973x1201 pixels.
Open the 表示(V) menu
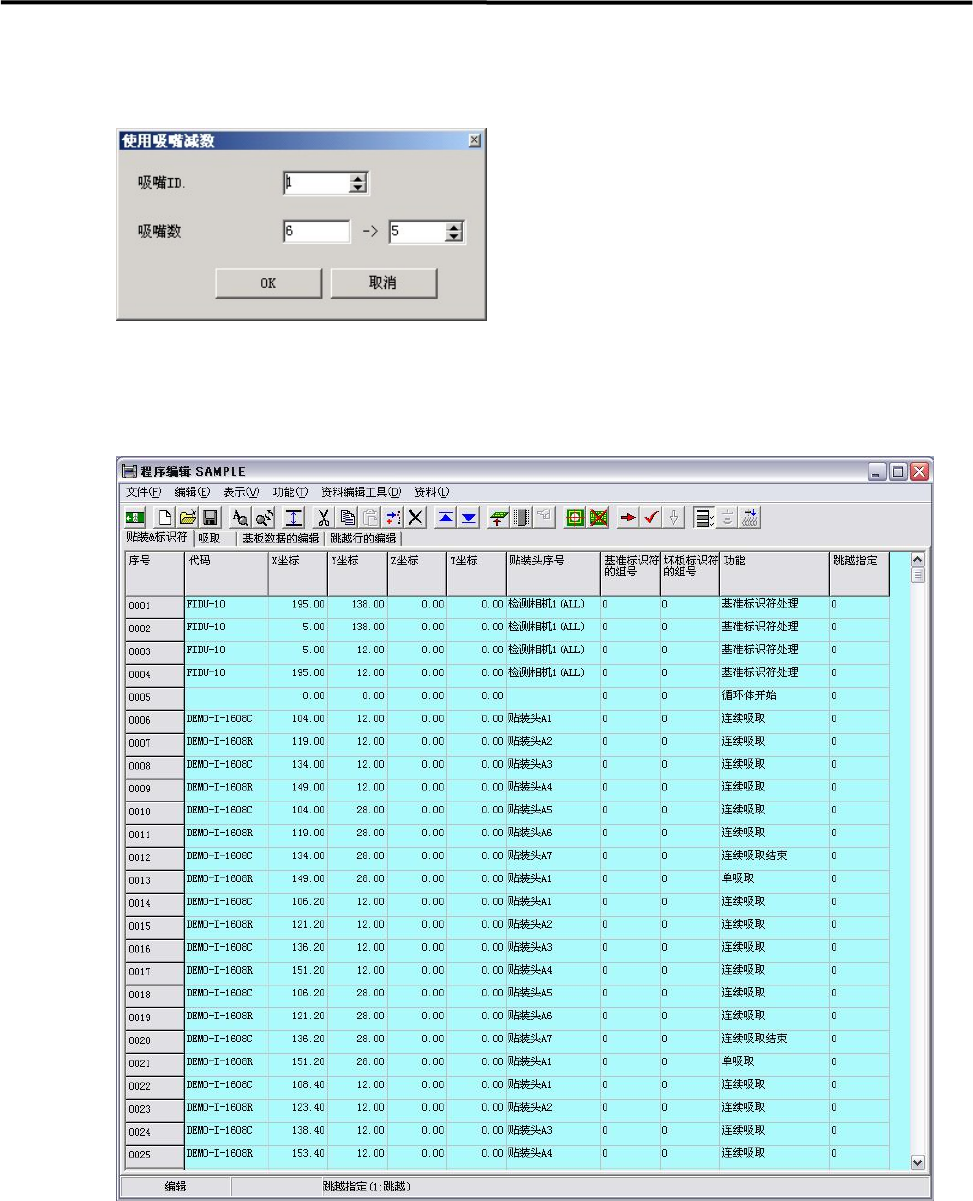tap(240, 492)
